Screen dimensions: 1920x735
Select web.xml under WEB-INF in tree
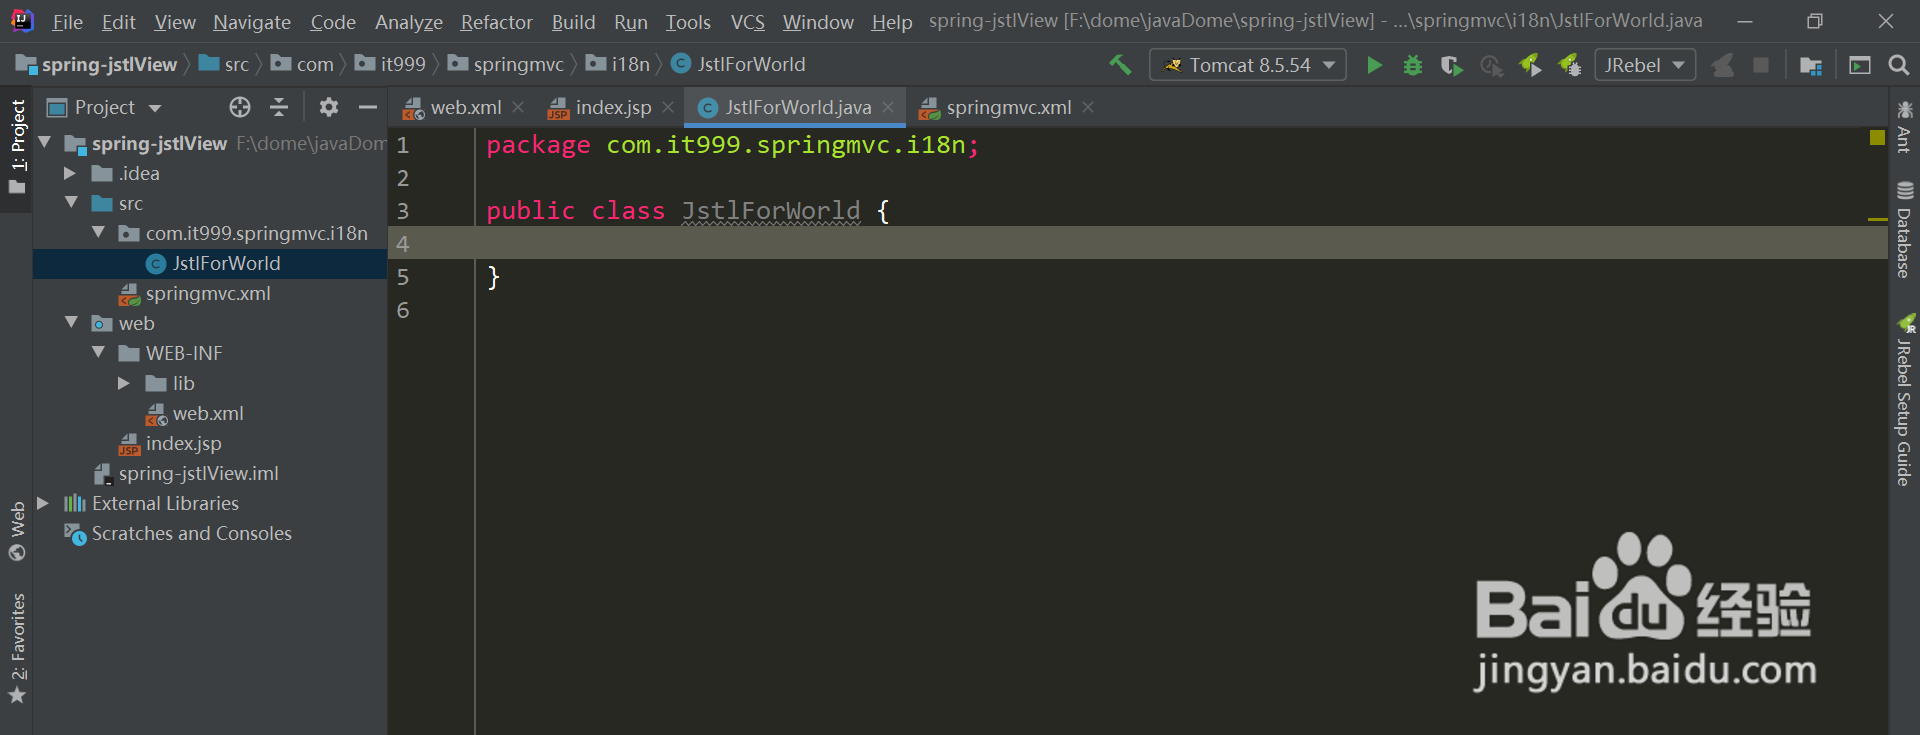(x=195, y=413)
